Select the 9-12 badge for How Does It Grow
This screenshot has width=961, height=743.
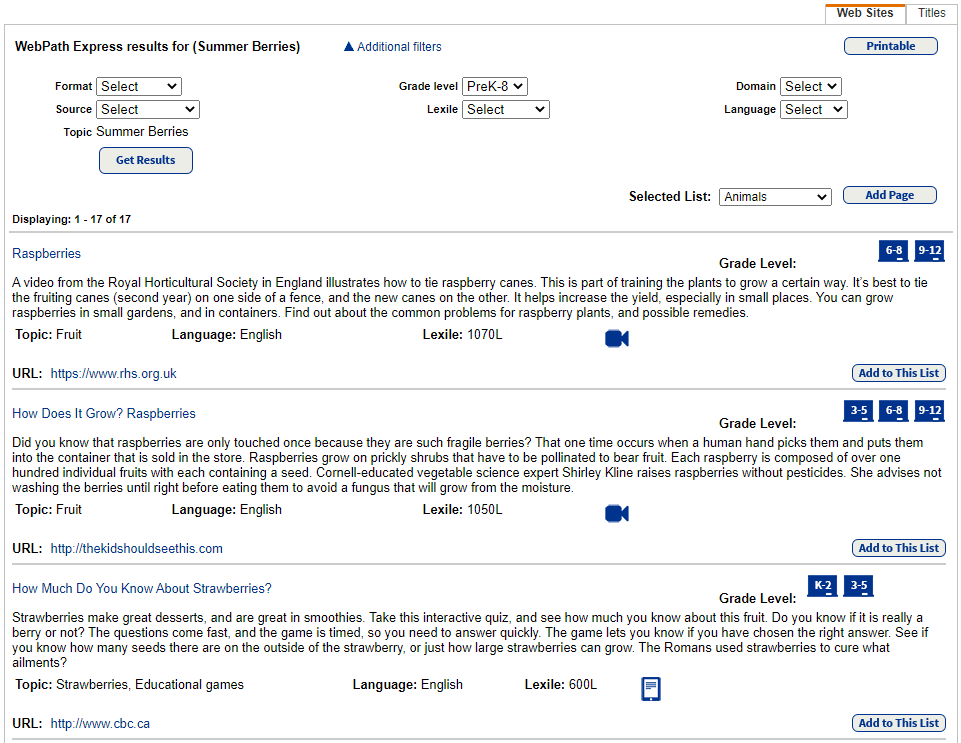[x=929, y=411]
